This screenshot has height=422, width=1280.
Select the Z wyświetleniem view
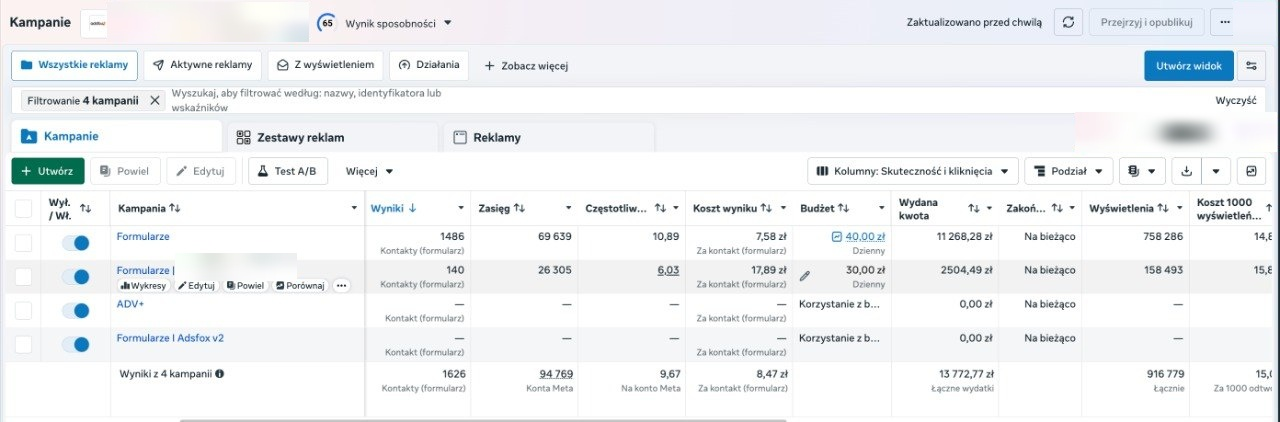[x=326, y=65]
